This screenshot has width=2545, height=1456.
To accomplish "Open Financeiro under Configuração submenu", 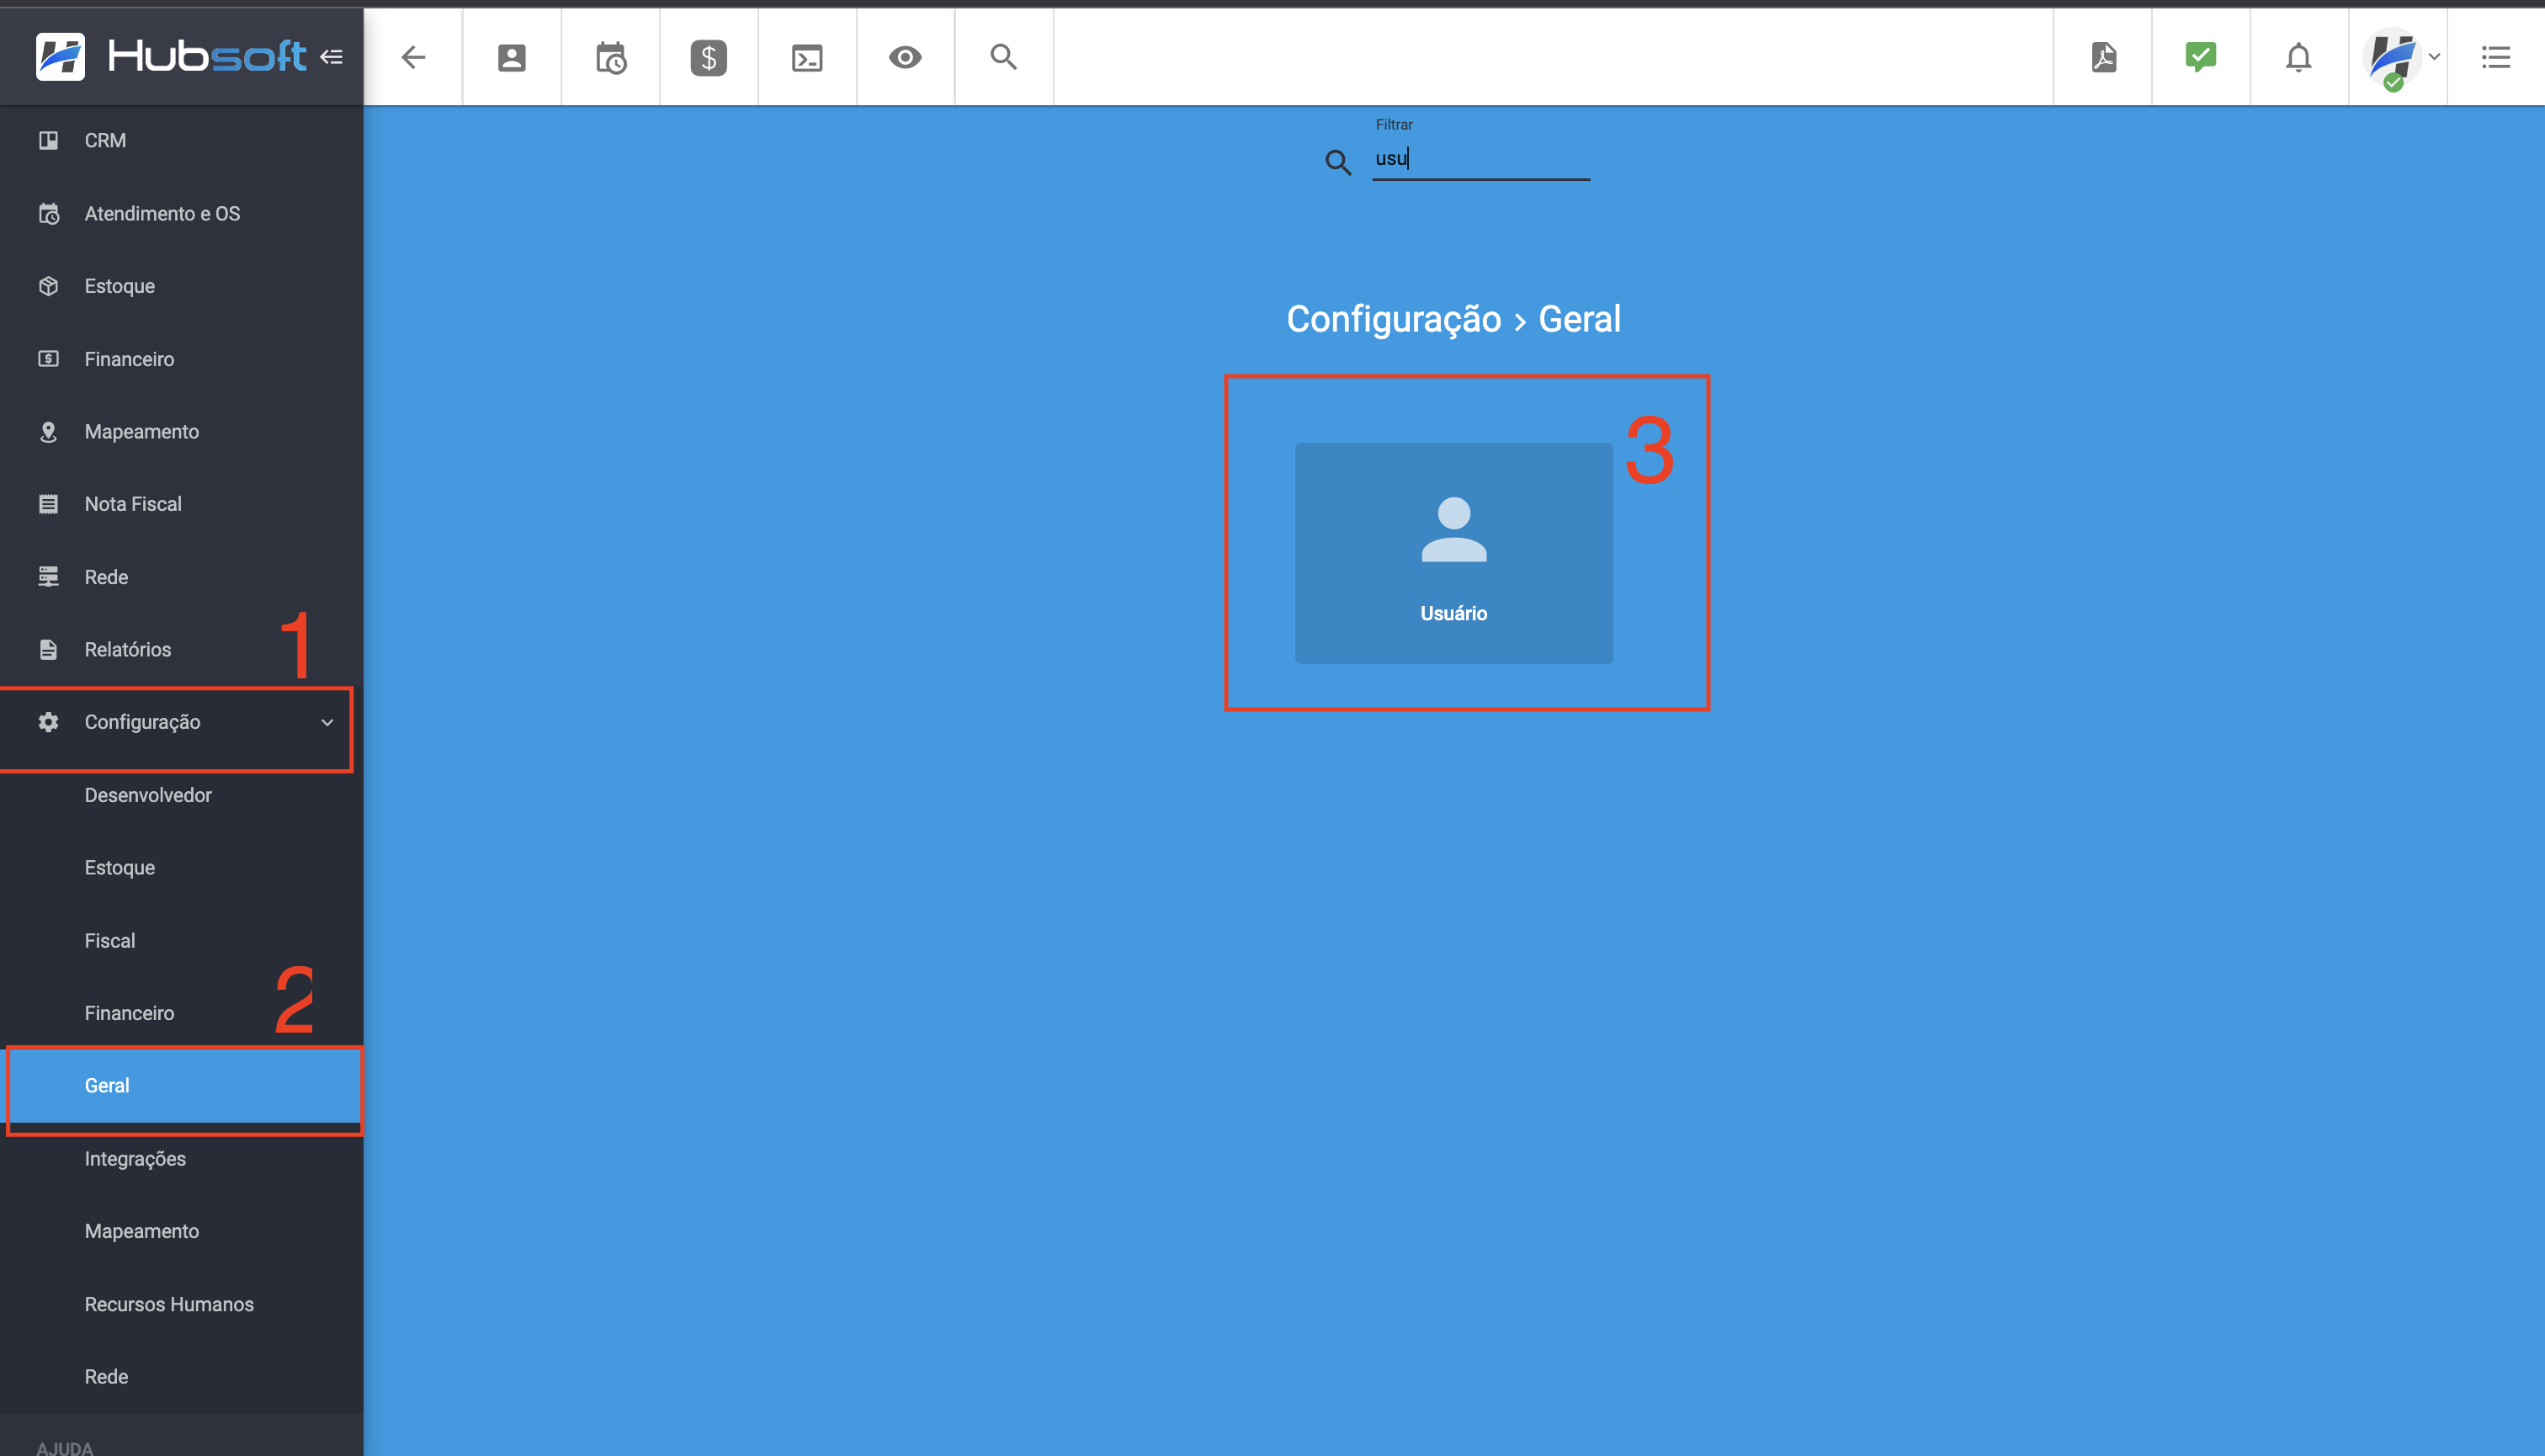I will (x=181, y=1013).
